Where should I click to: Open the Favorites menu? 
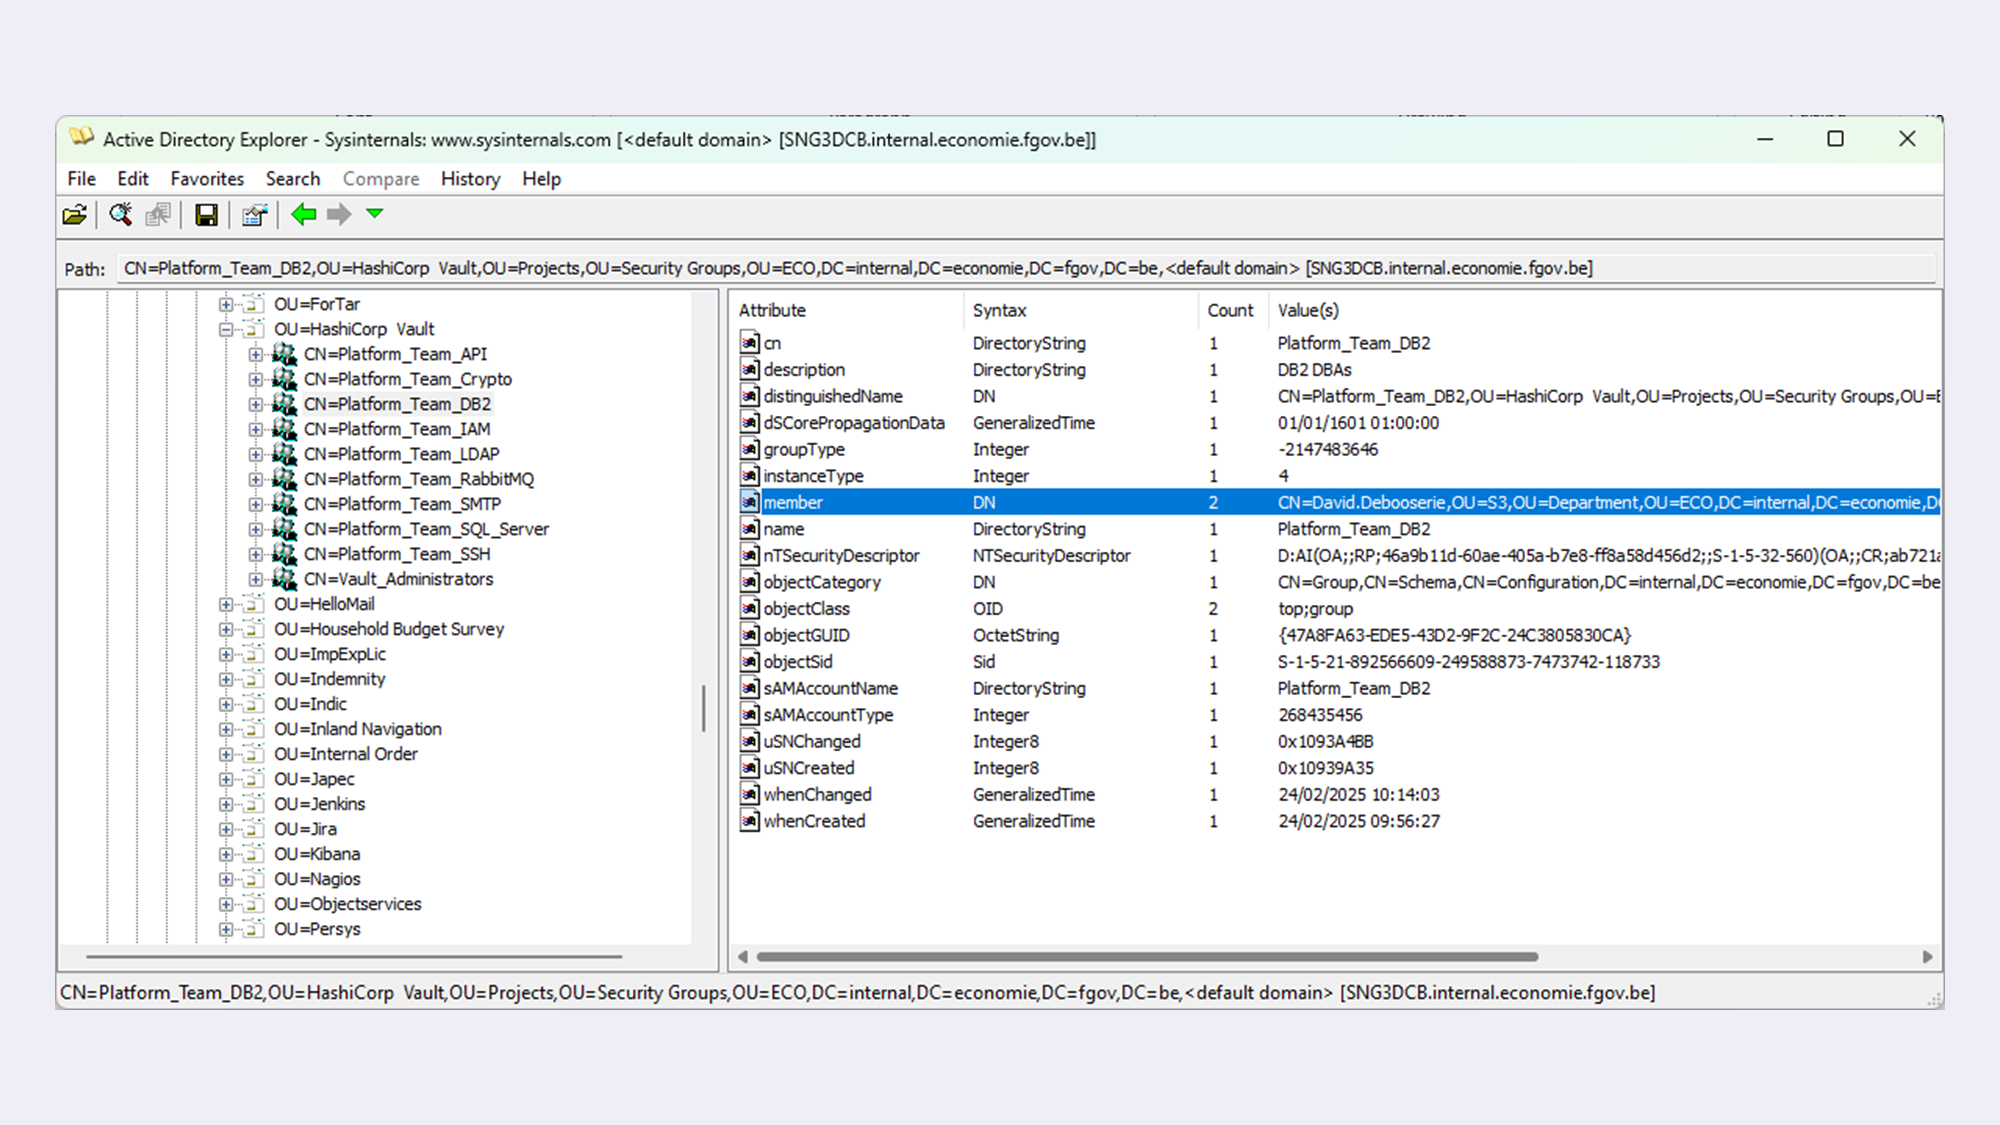click(x=207, y=179)
